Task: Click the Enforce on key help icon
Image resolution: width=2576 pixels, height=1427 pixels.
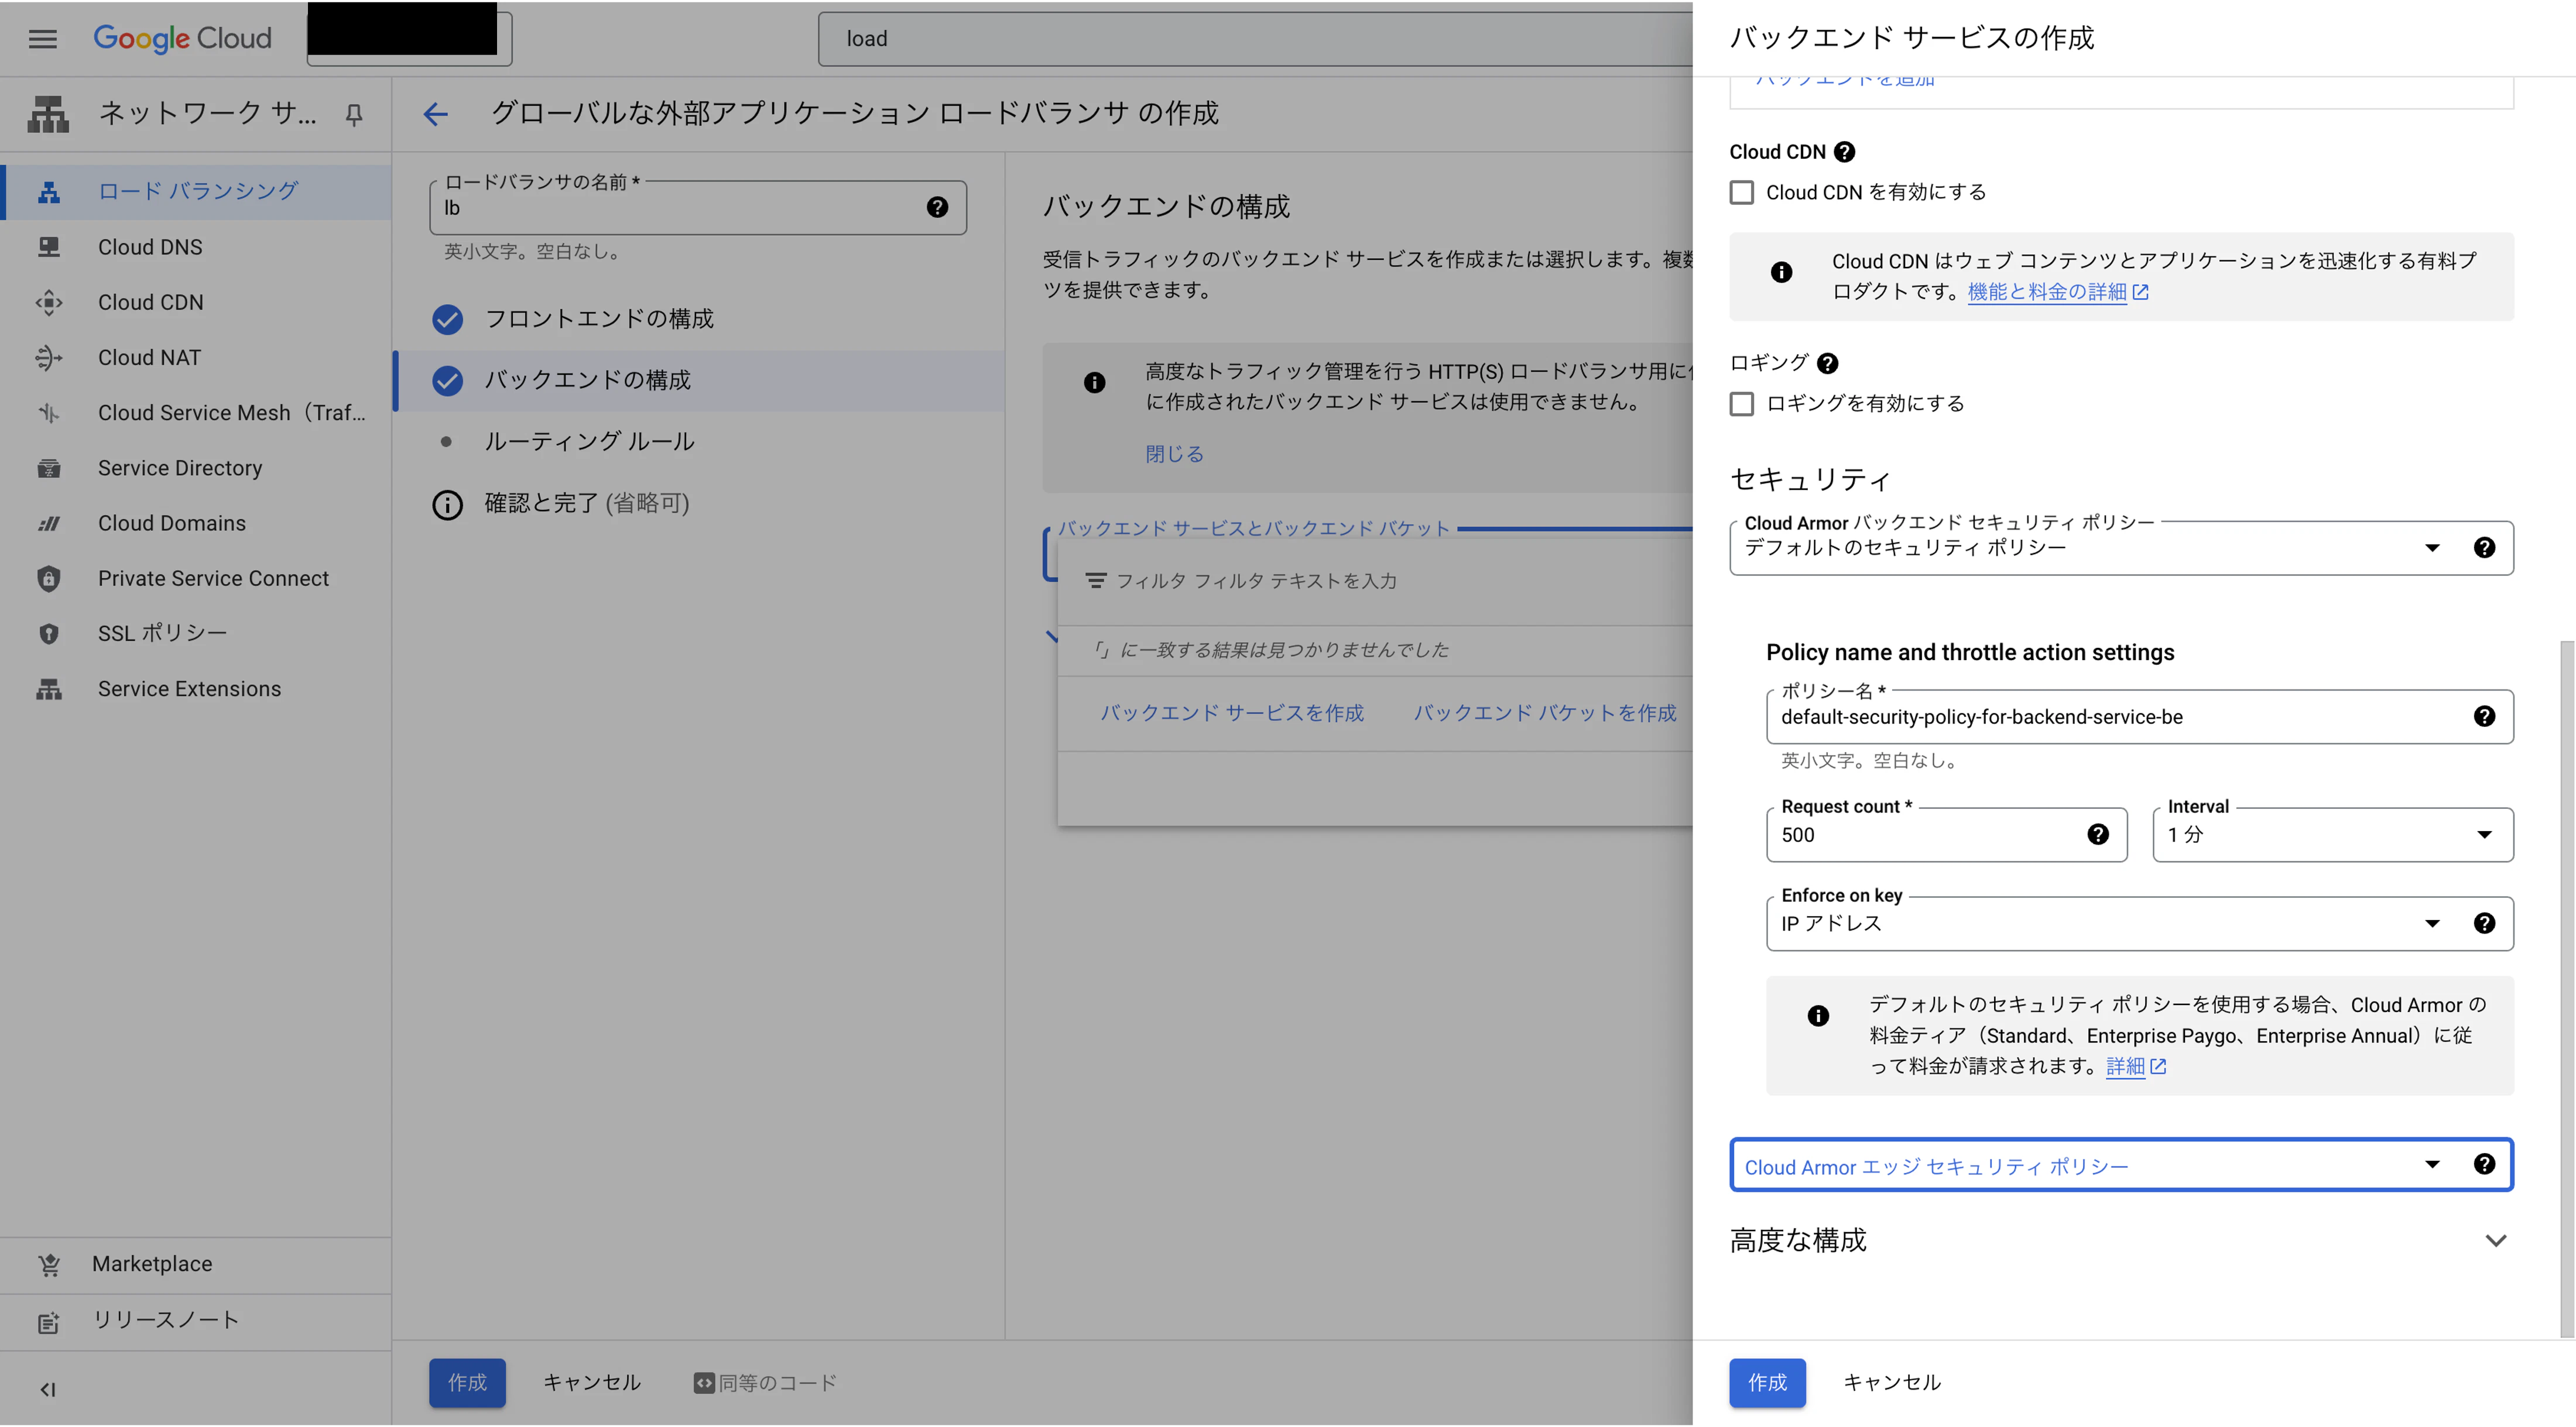Action: 2485,924
